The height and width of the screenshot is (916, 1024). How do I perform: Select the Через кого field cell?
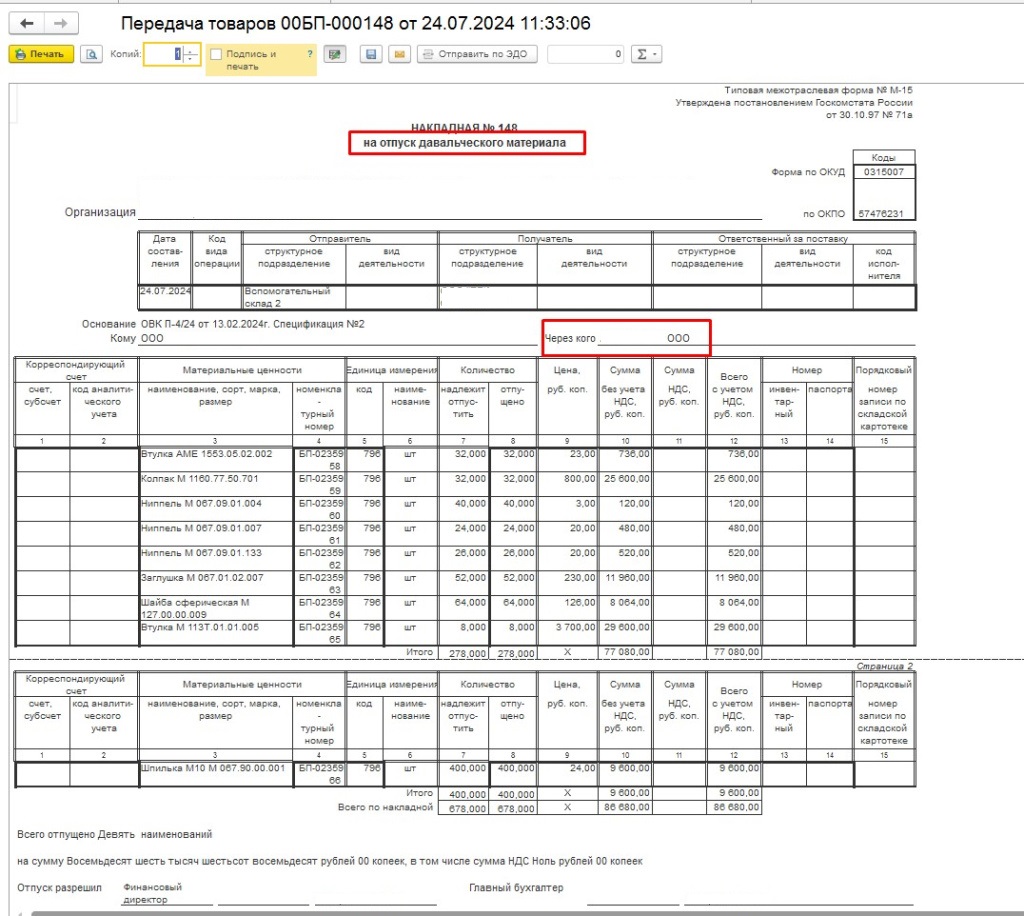tap(626, 338)
